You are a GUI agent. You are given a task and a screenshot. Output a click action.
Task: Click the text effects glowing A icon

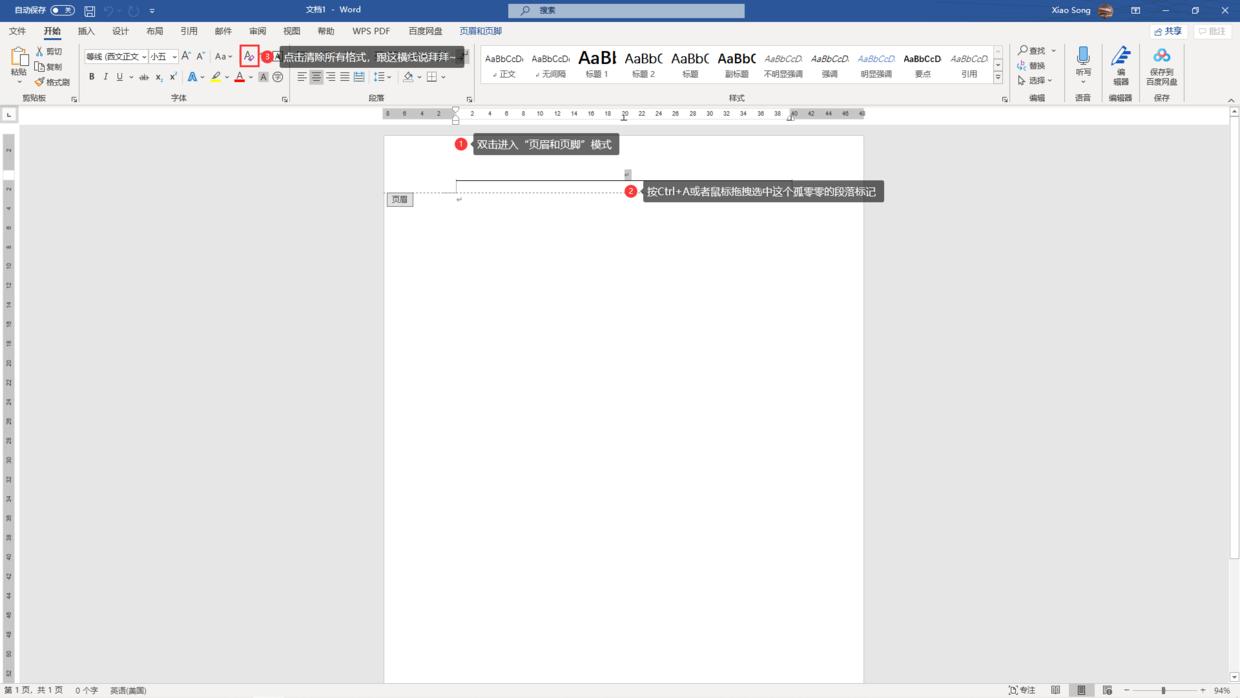tap(192, 77)
